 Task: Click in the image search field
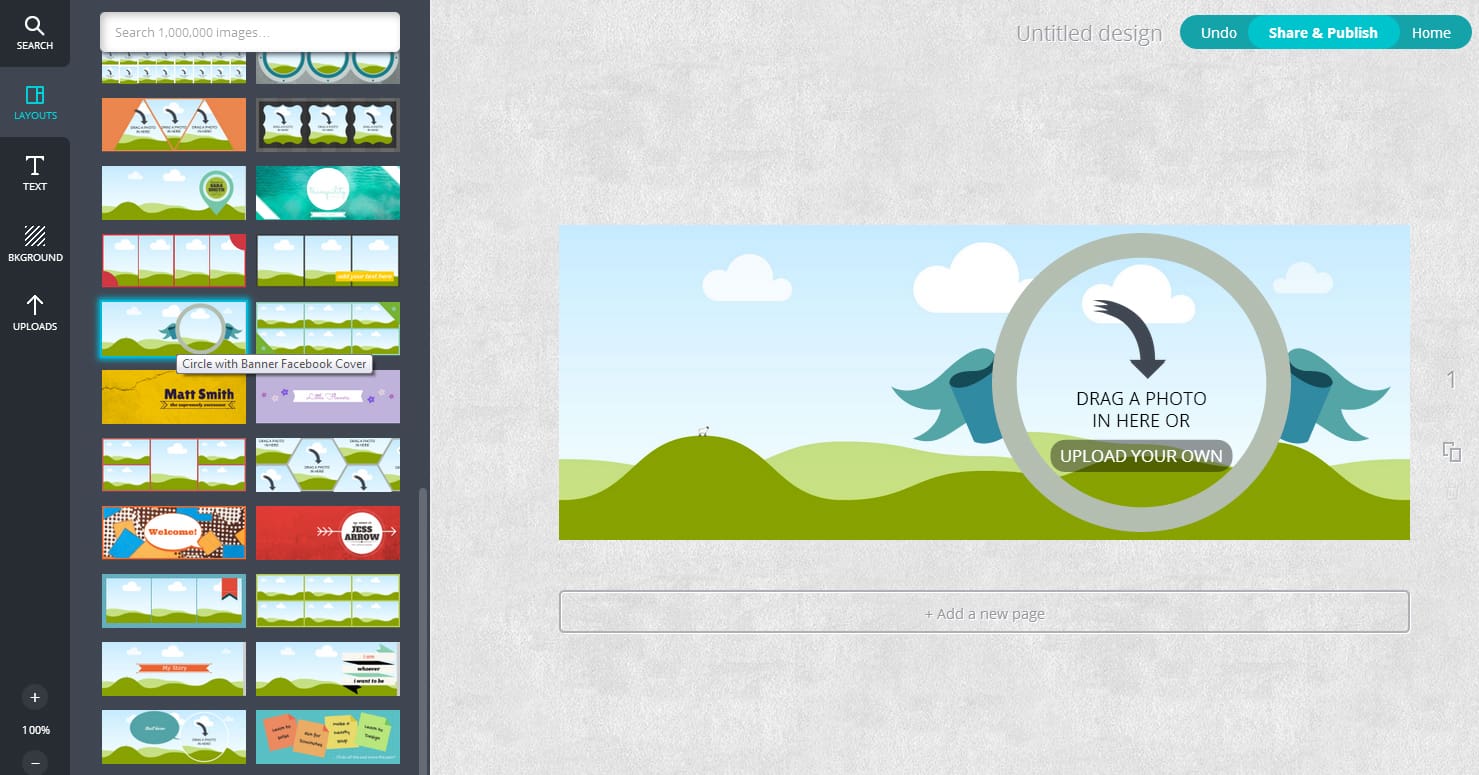[x=250, y=32]
